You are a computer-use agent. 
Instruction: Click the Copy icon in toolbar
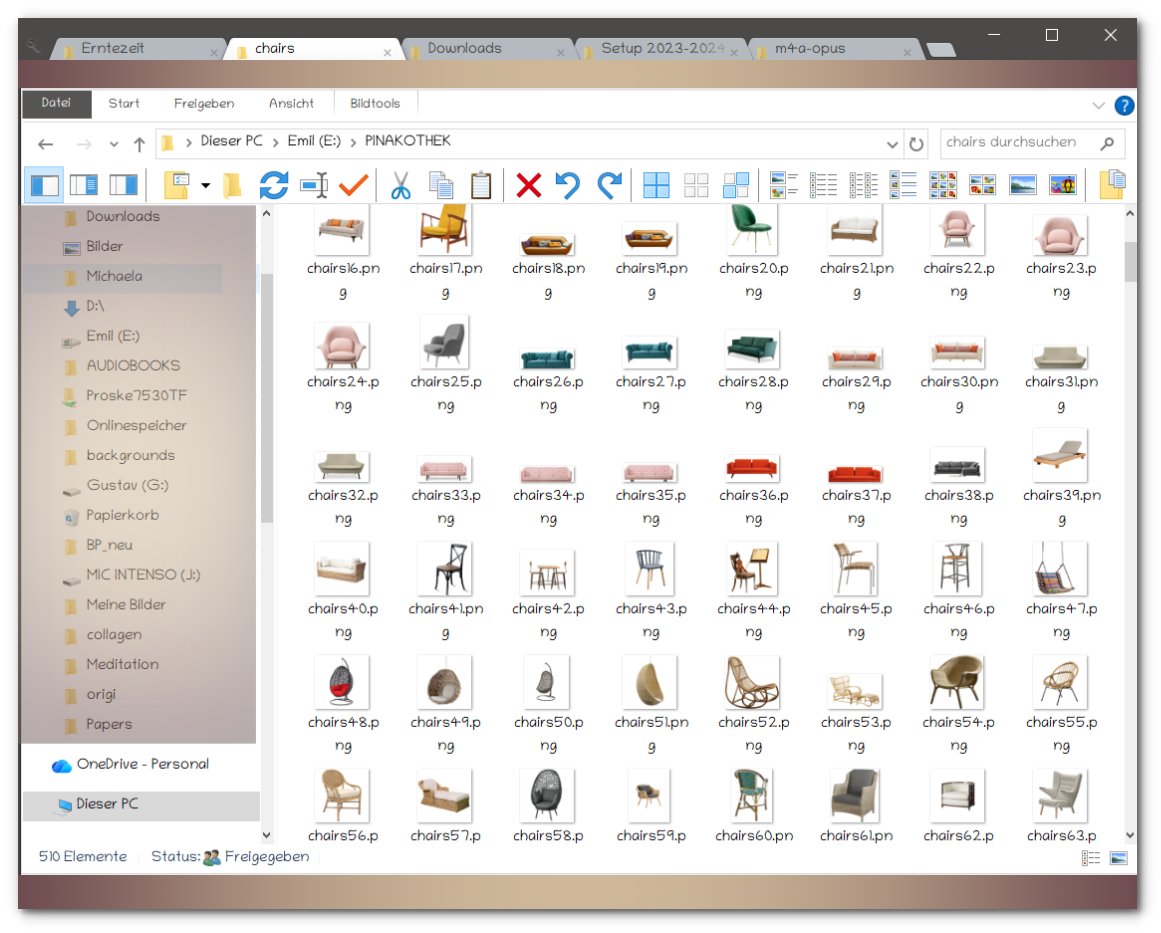click(441, 185)
